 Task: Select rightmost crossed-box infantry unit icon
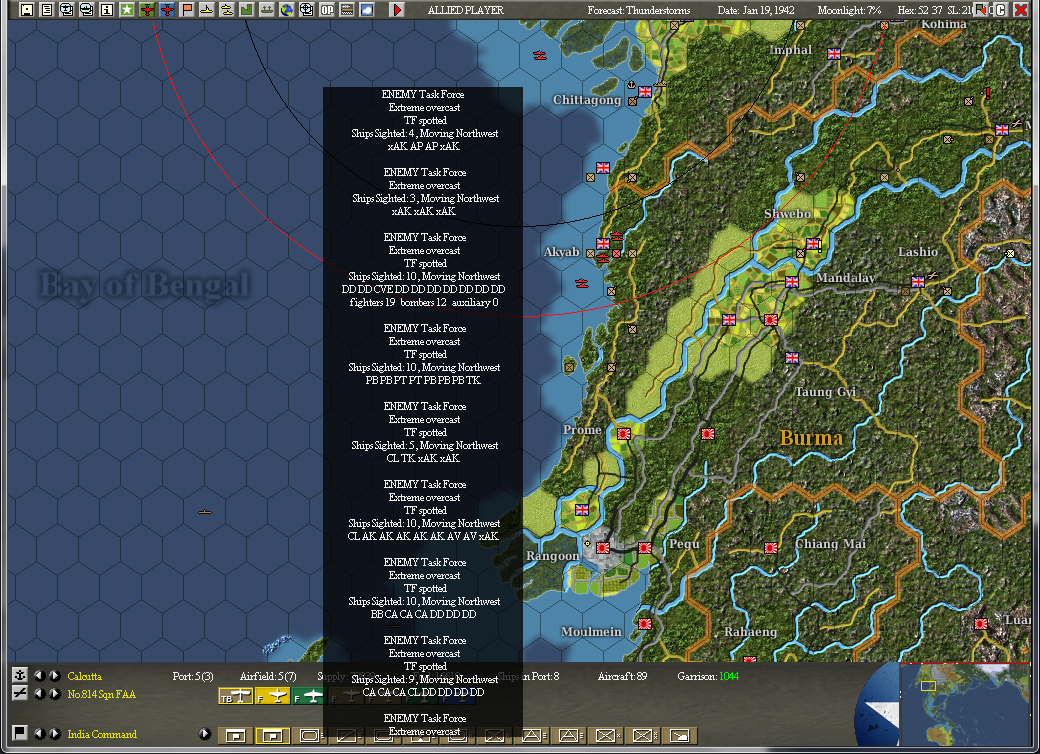643,735
